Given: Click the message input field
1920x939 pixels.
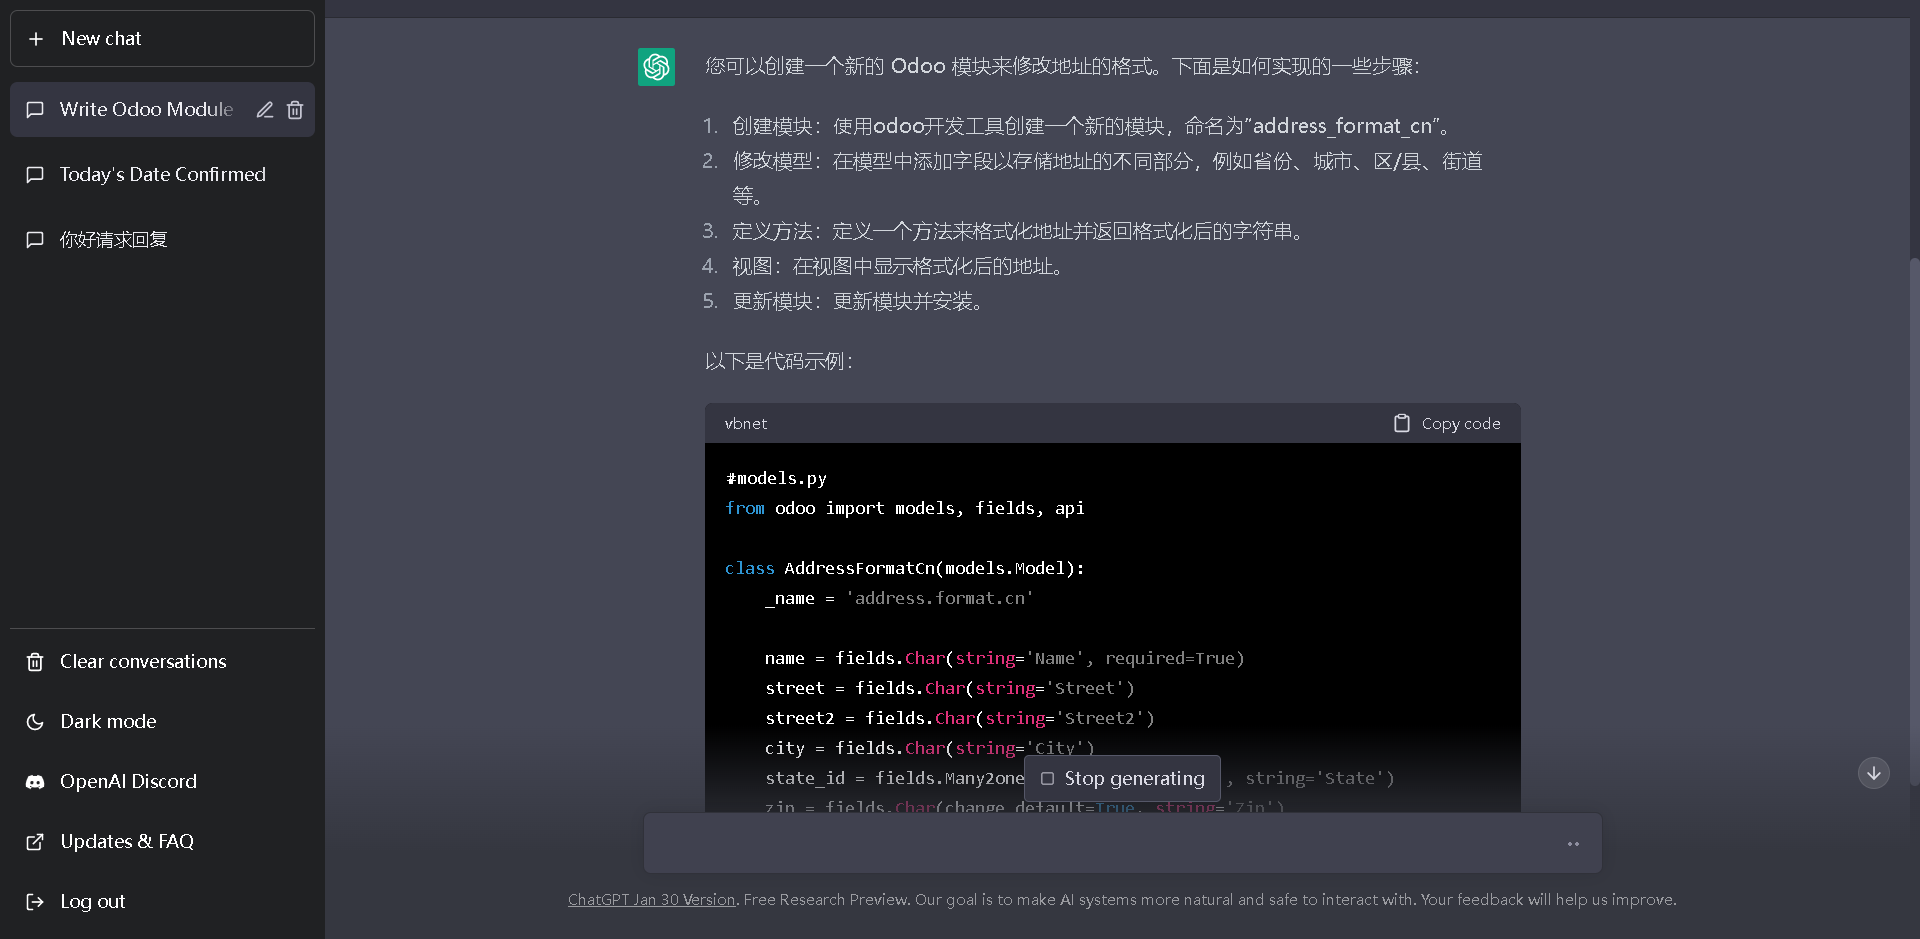Looking at the screenshot, I should tap(1123, 843).
